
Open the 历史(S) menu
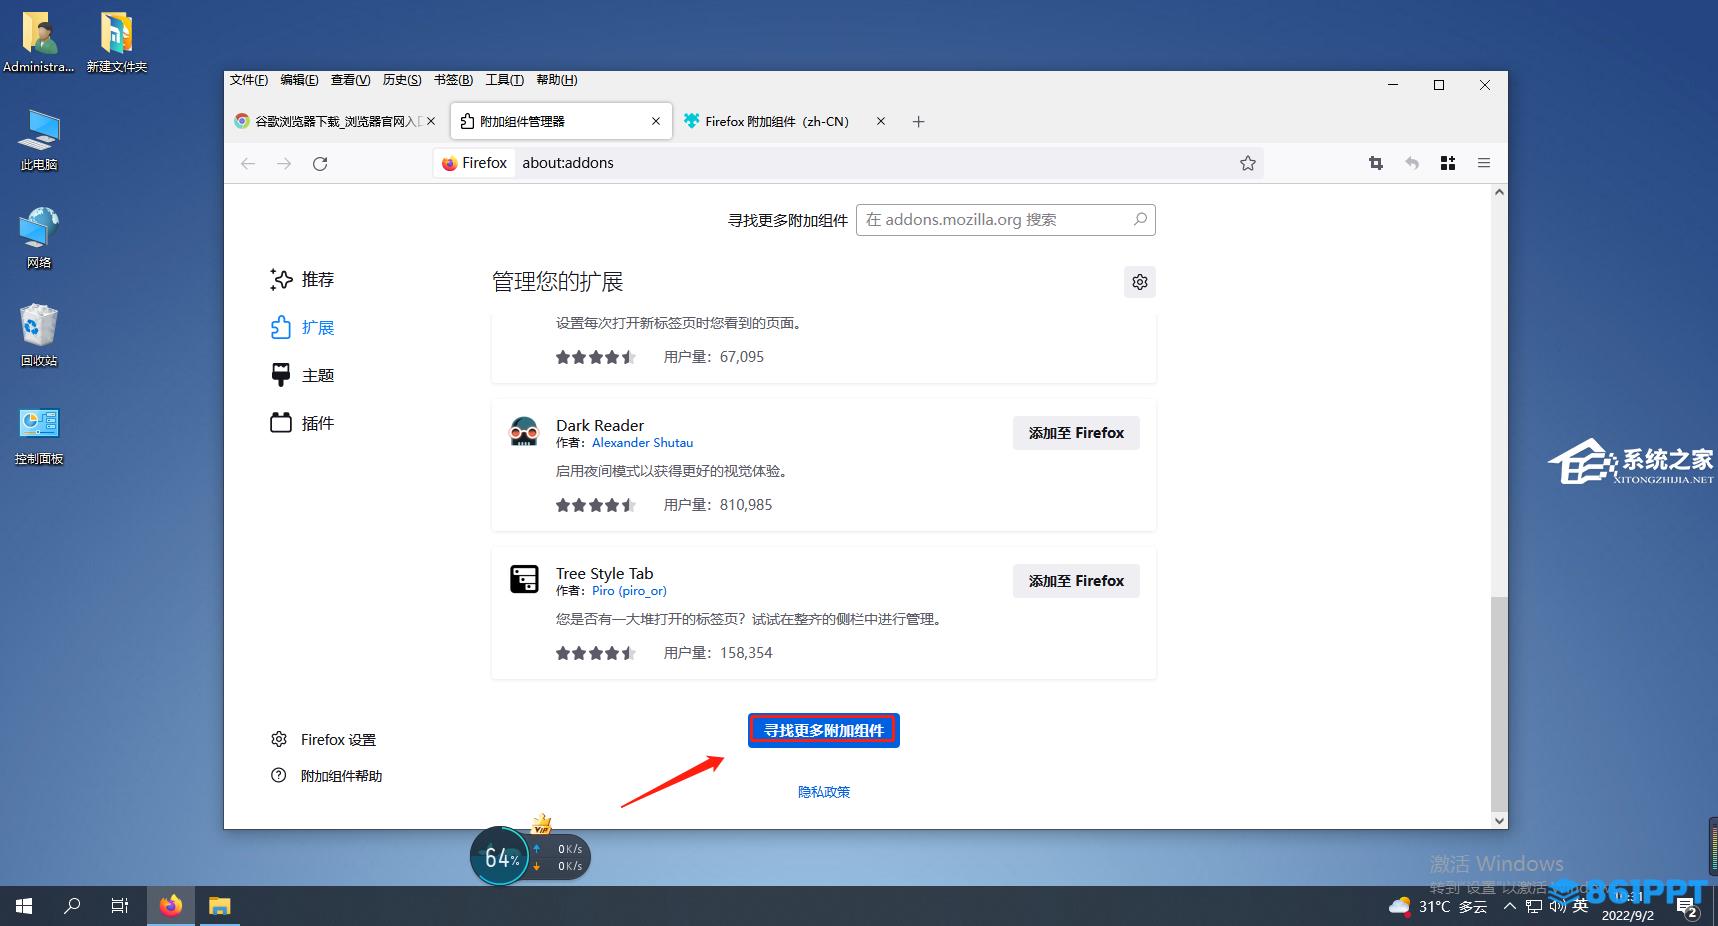tap(402, 80)
